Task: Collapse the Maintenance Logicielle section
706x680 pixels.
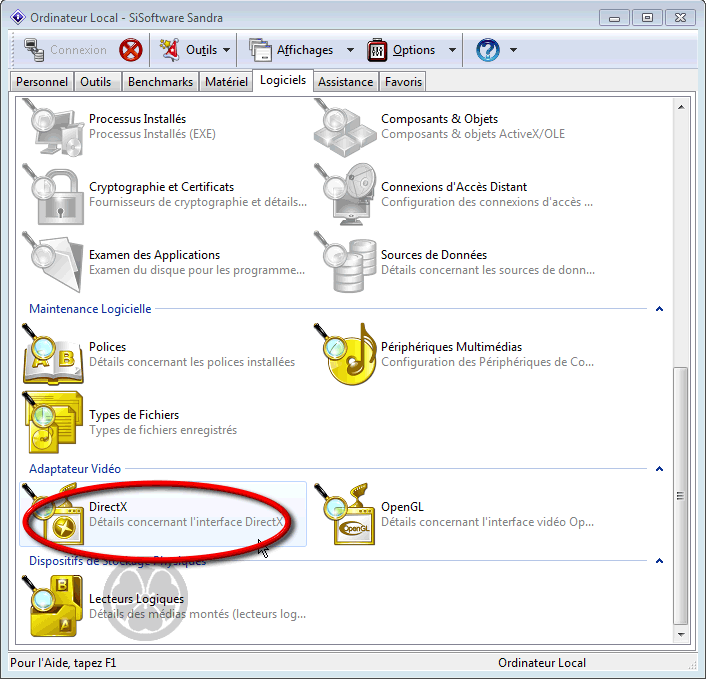Action: [x=660, y=309]
